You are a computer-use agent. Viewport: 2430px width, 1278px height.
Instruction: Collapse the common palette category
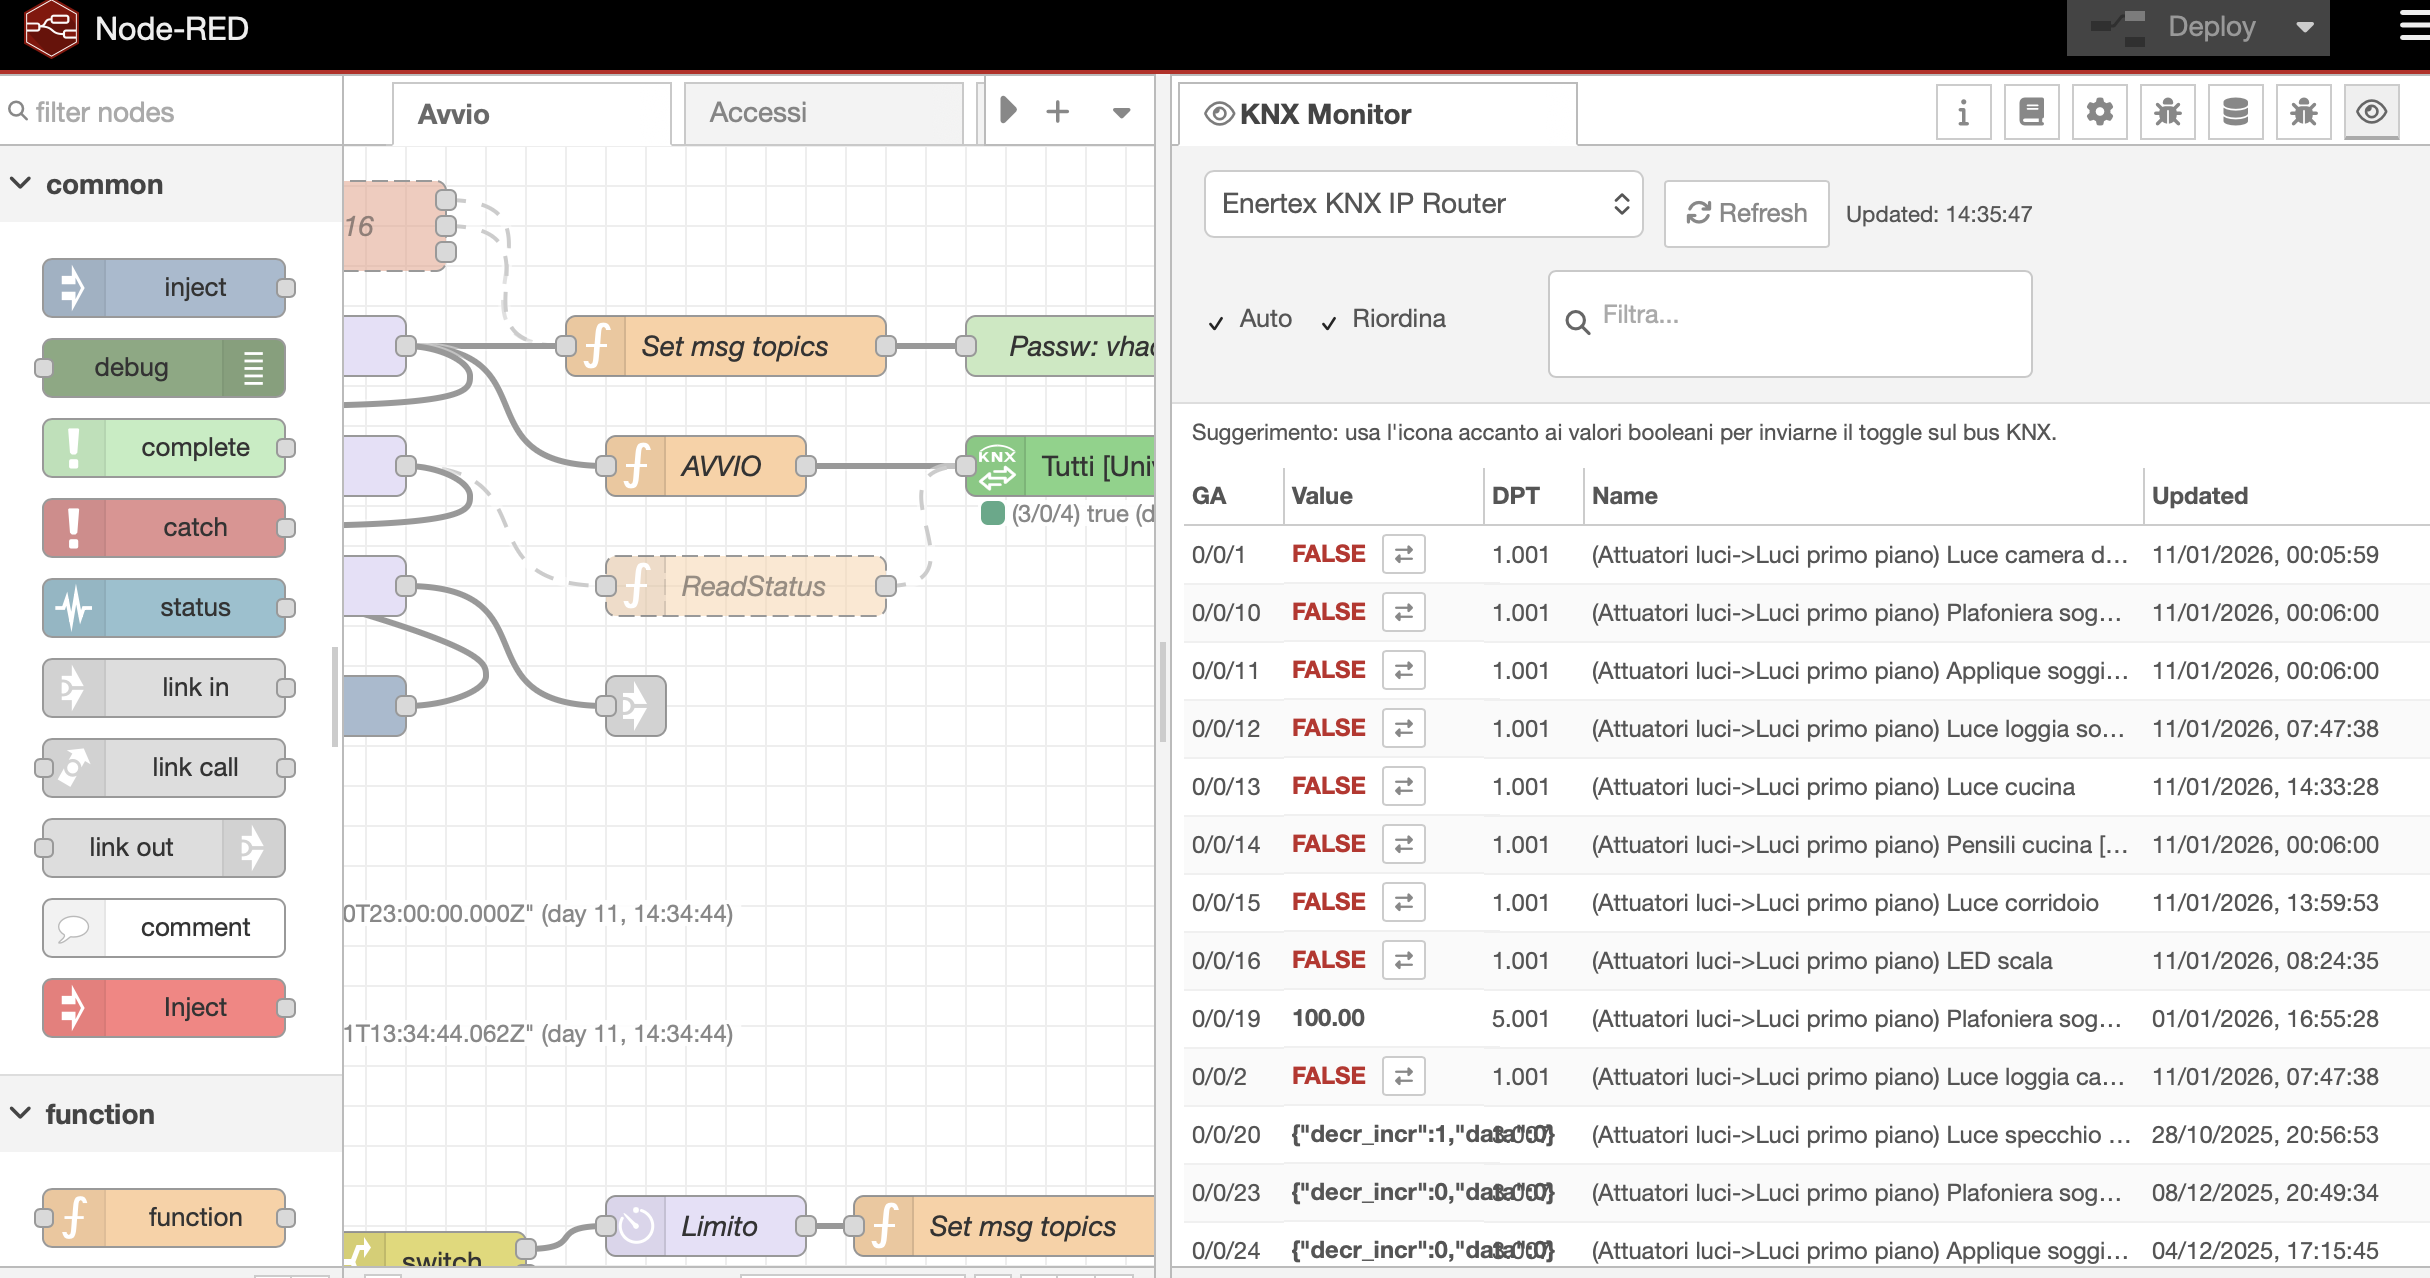pyautogui.click(x=21, y=184)
